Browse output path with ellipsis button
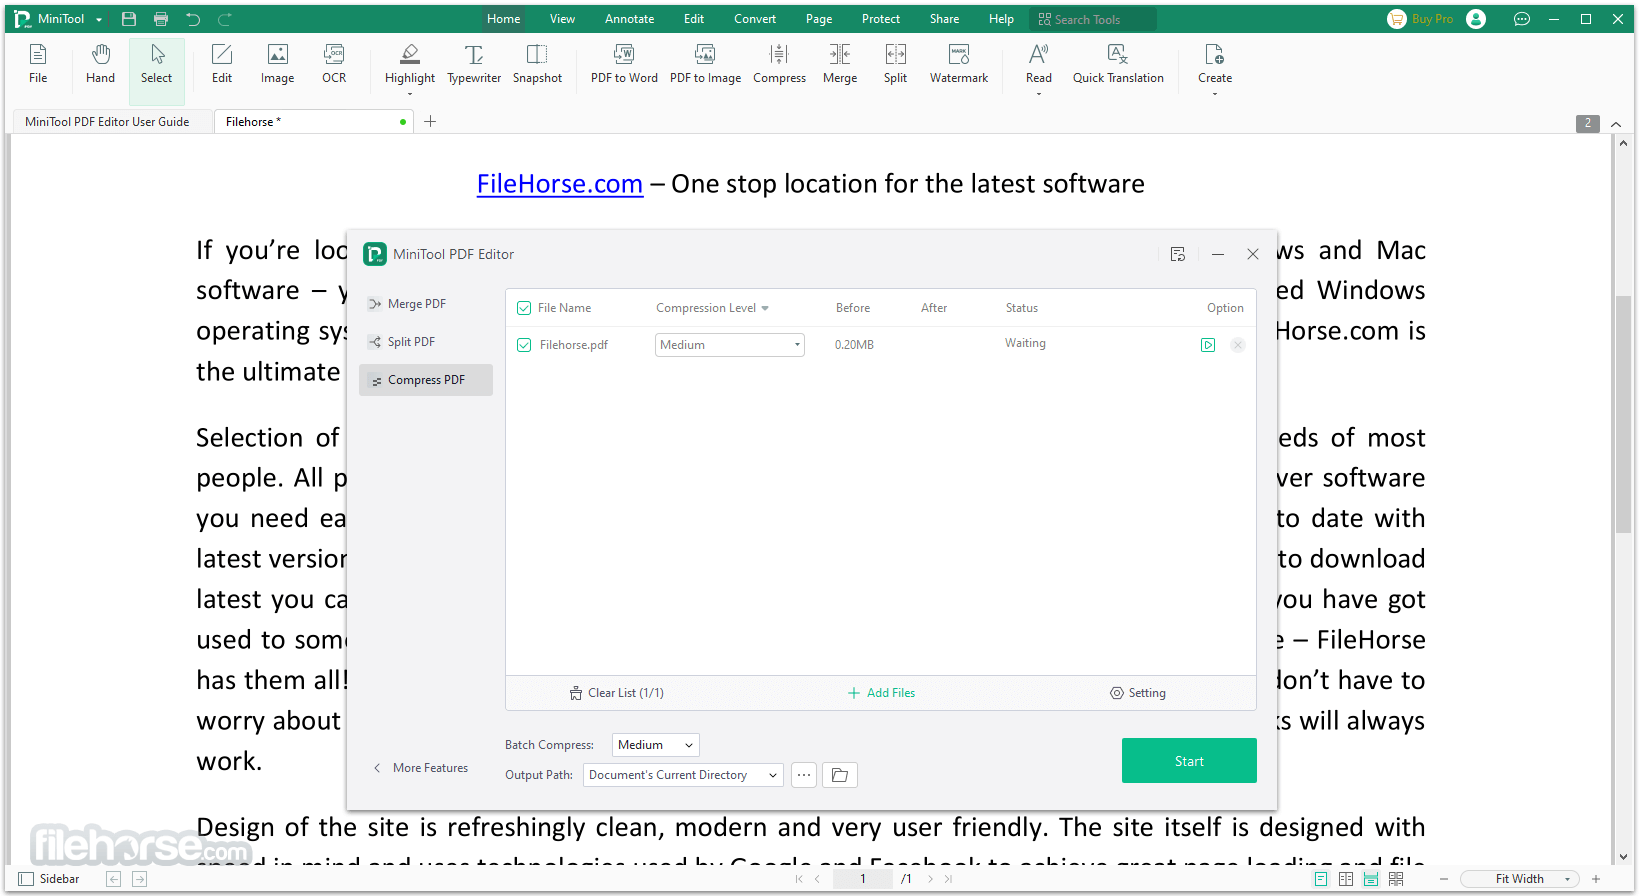 804,775
